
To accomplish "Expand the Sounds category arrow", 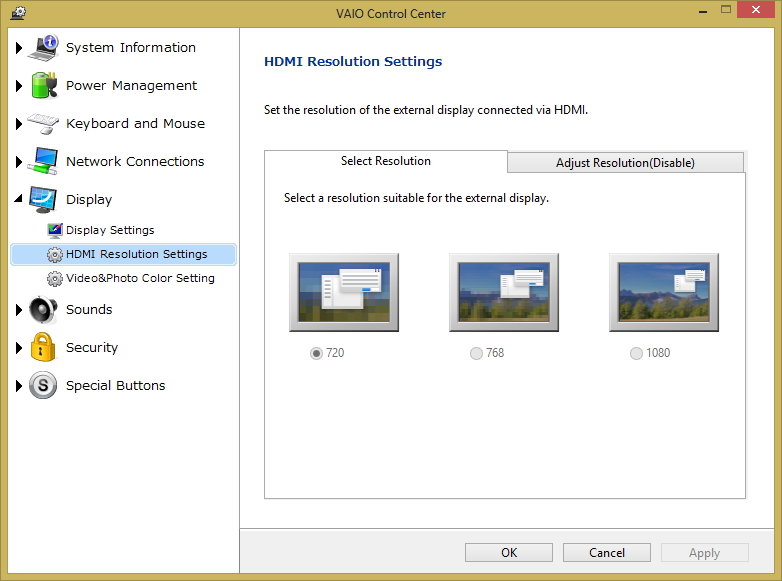I will (19, 310).
